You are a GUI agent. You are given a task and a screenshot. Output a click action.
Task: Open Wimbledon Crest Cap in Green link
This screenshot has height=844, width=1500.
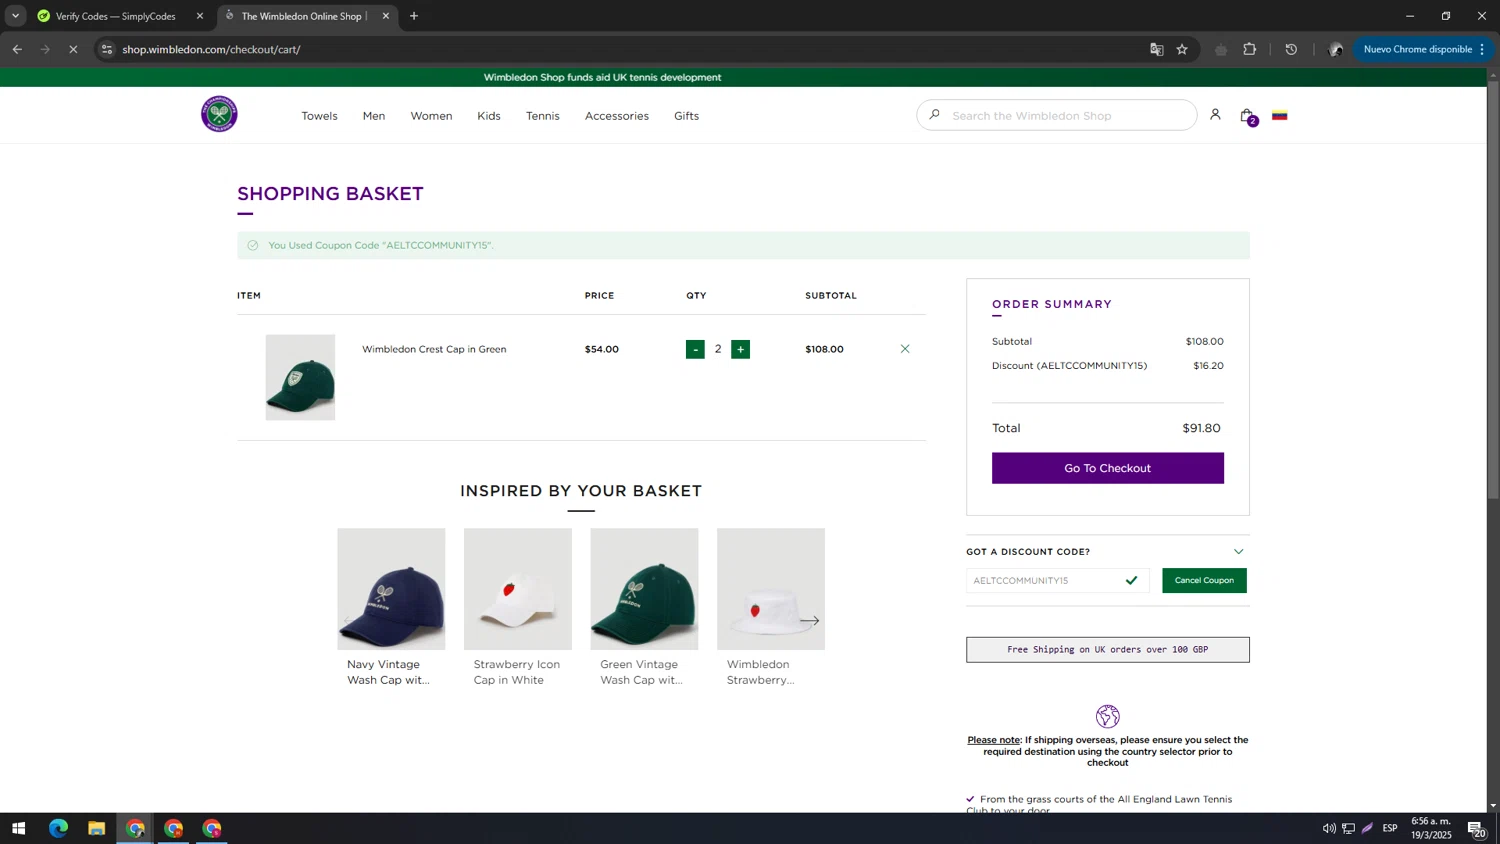click(434, 349)
